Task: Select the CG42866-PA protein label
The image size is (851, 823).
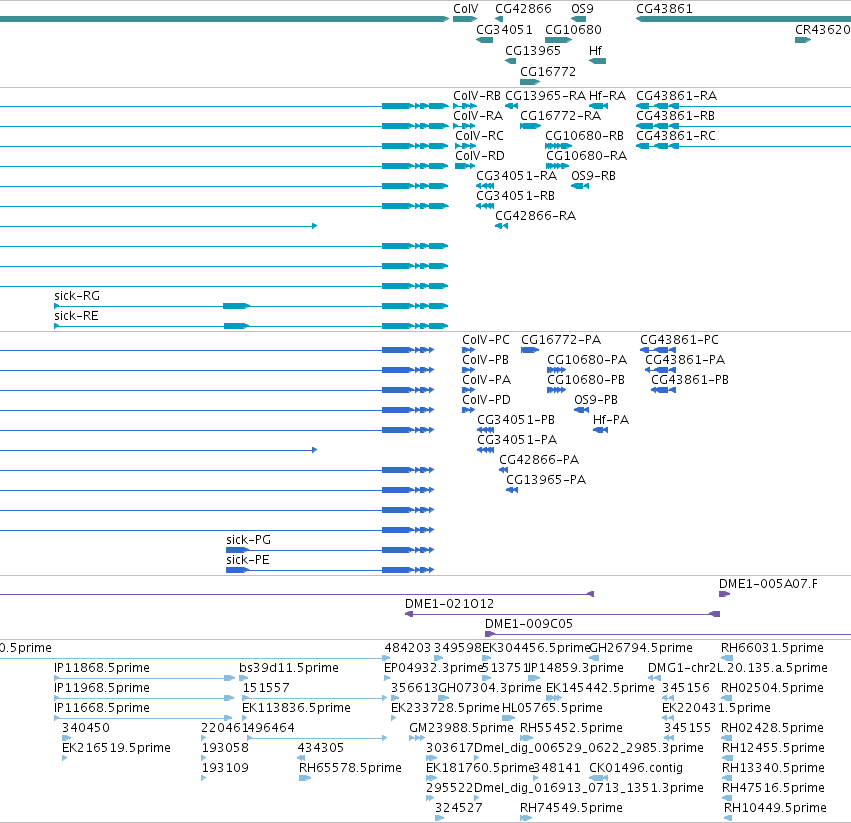Action: pos(539,460)
